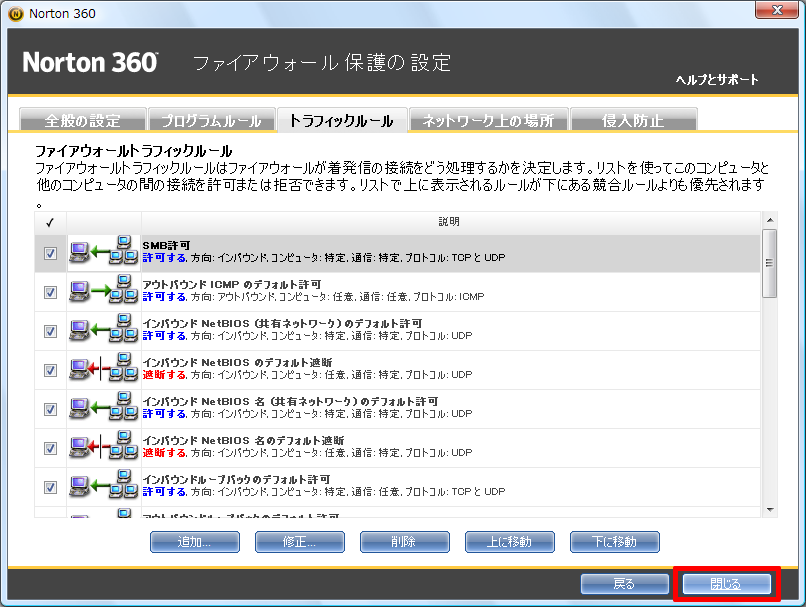Select the インバウンド NetBIOS のデフォルト遮断 block icon
Image resolution: width=806 pixels, height=607 pixels.
coord(103,370)
